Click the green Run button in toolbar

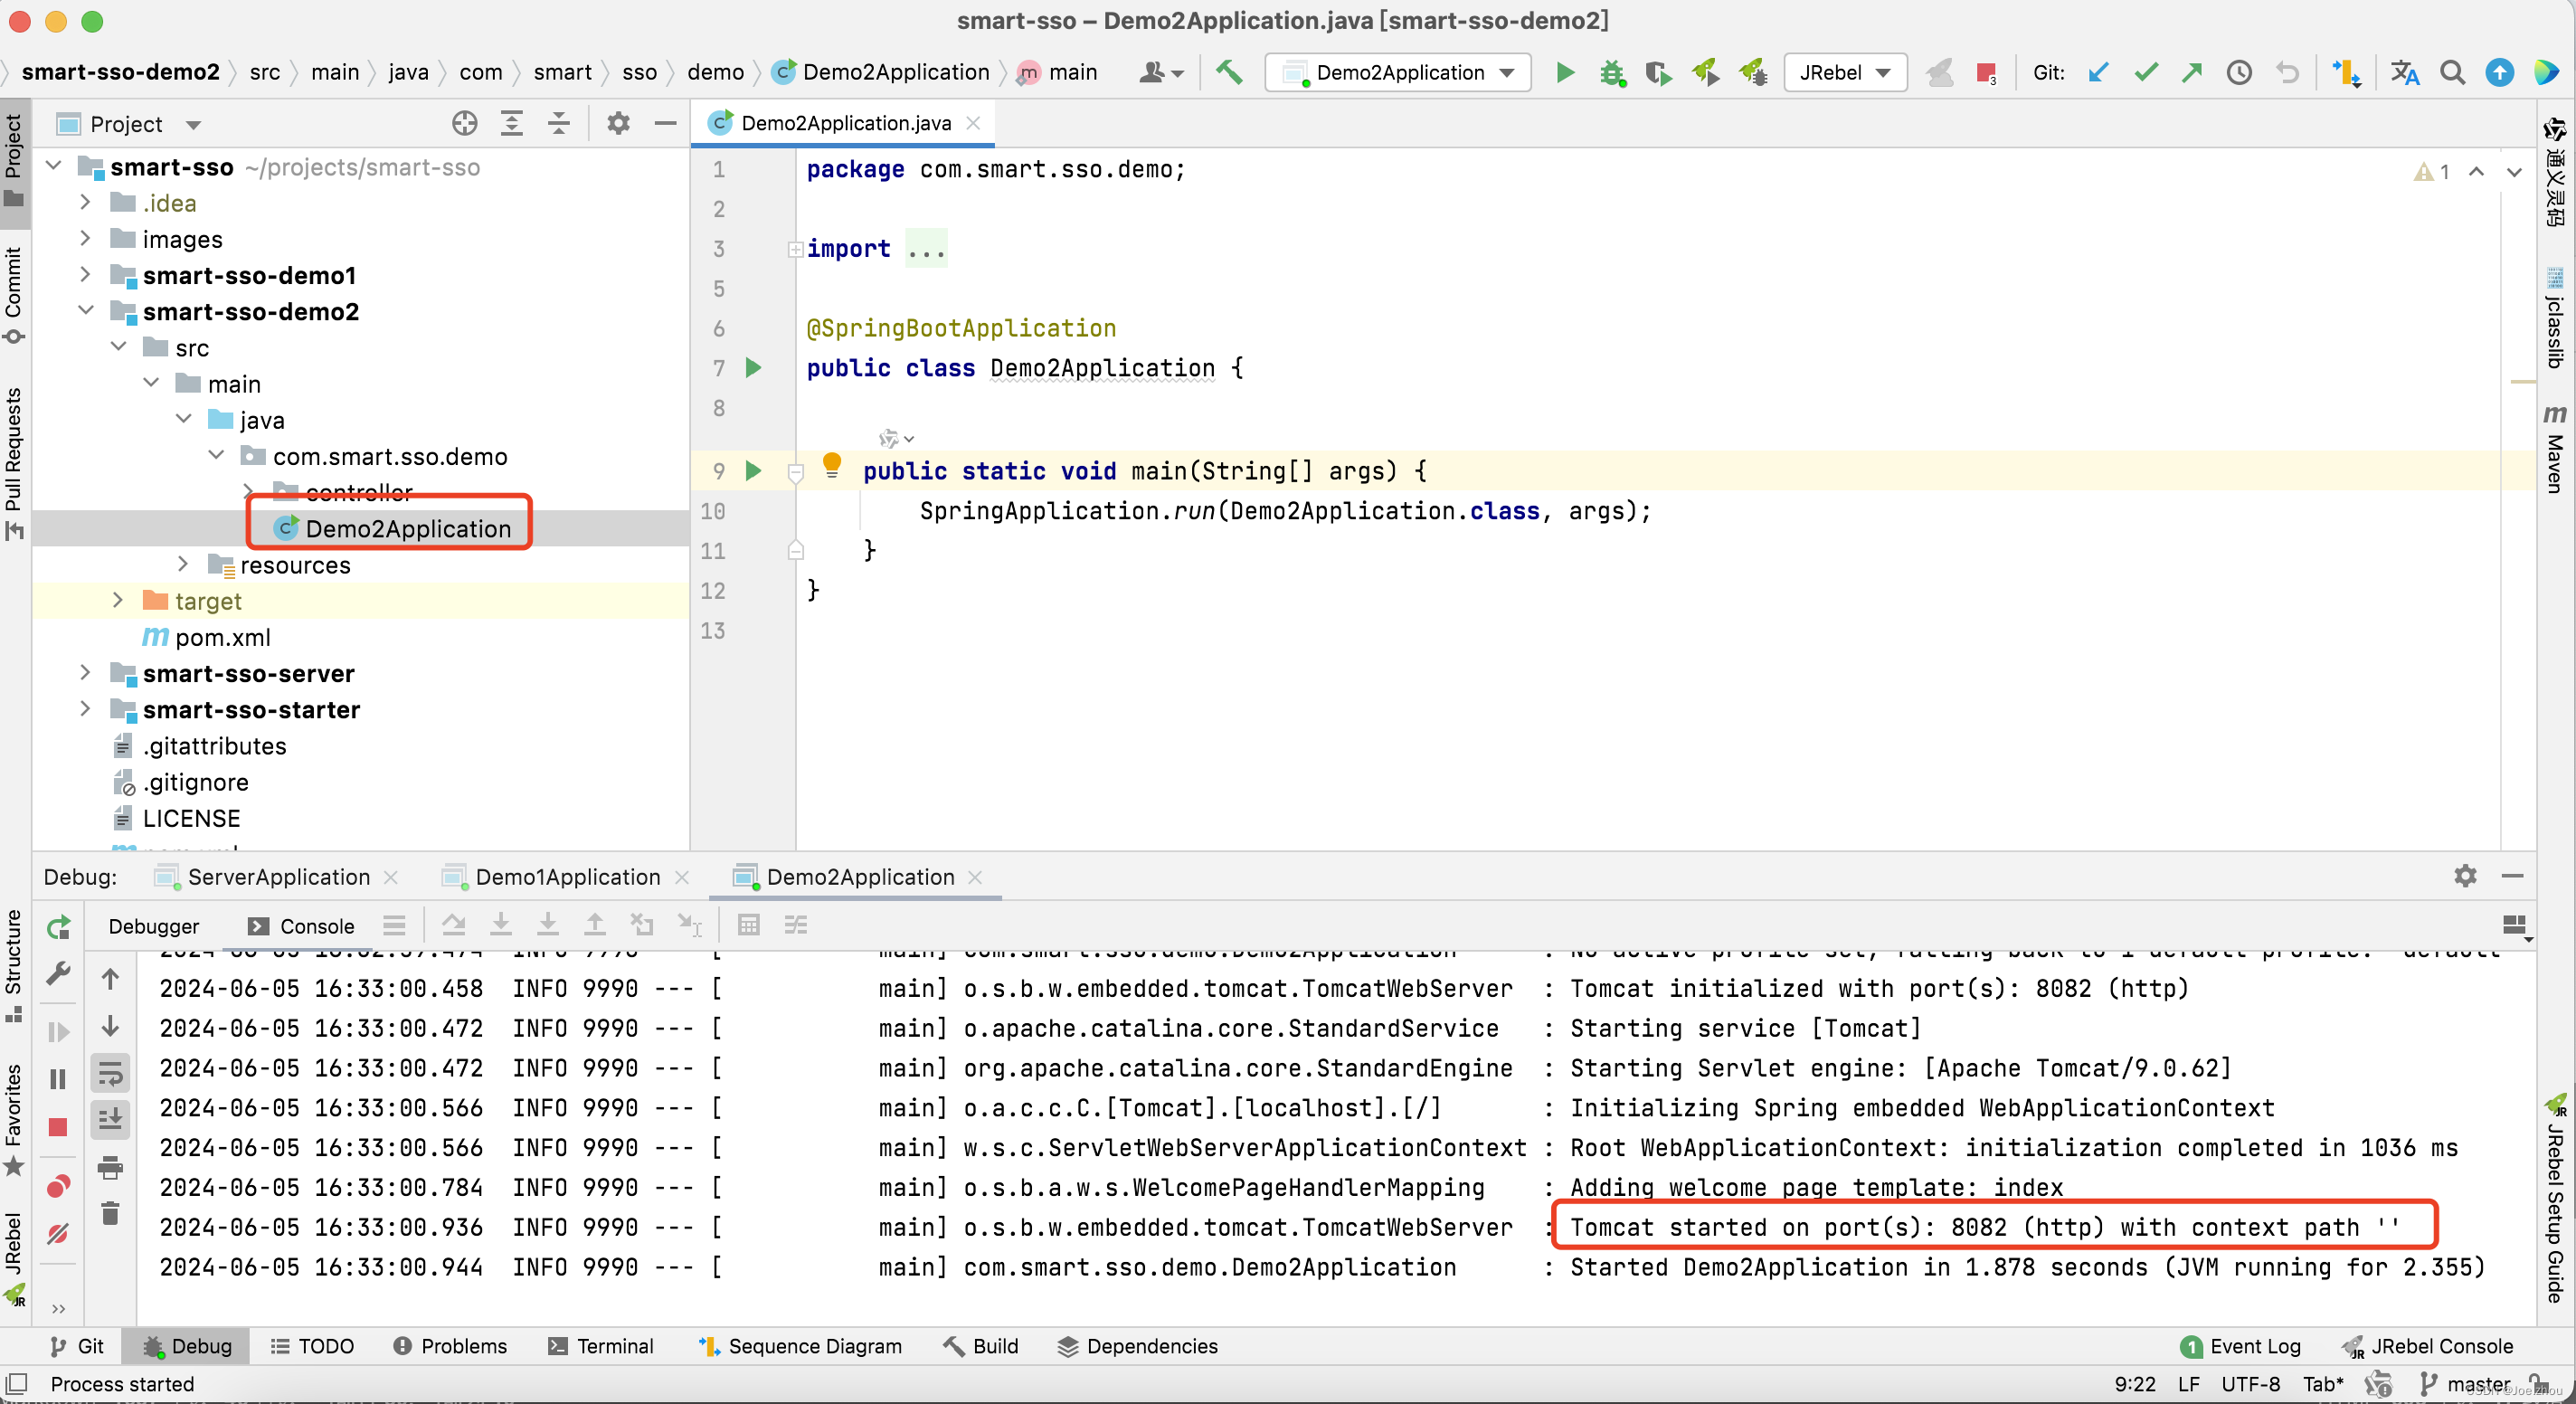pyautogui.click(x=1565, y=72)
